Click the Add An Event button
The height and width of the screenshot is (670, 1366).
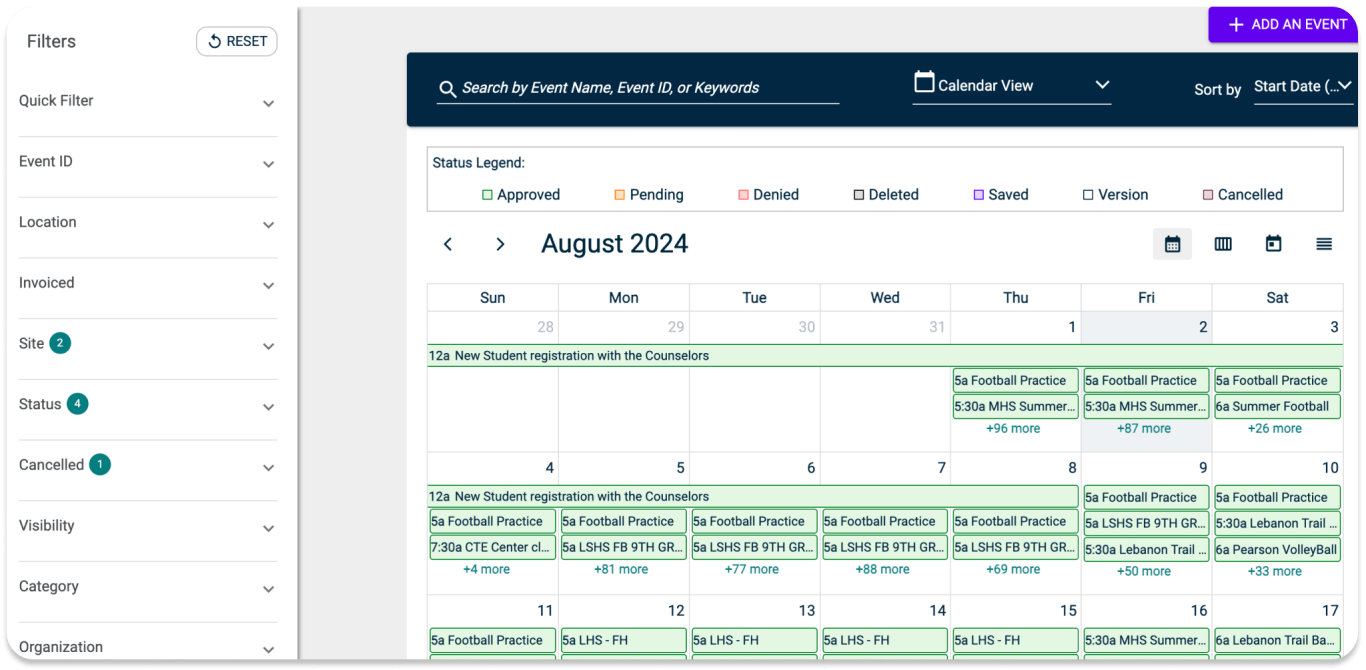1286,24
